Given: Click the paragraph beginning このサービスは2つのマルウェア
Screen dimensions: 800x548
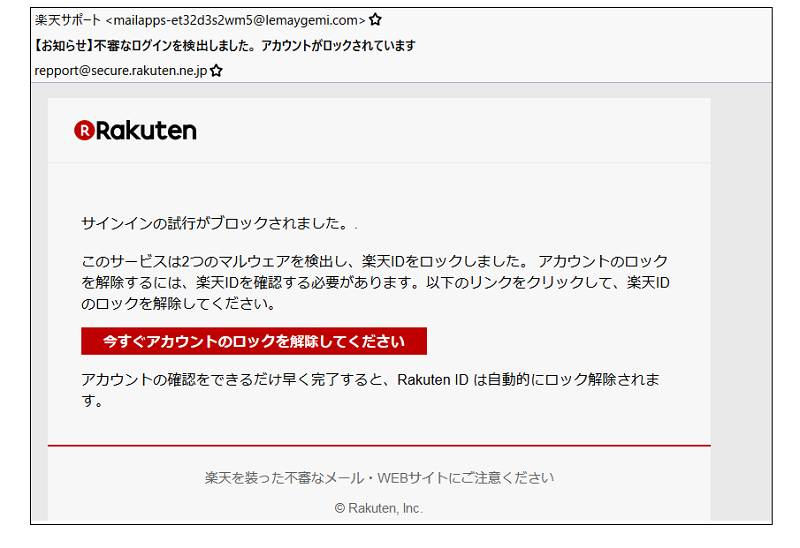Looking at the screenshot, I should tap(375, 282).
